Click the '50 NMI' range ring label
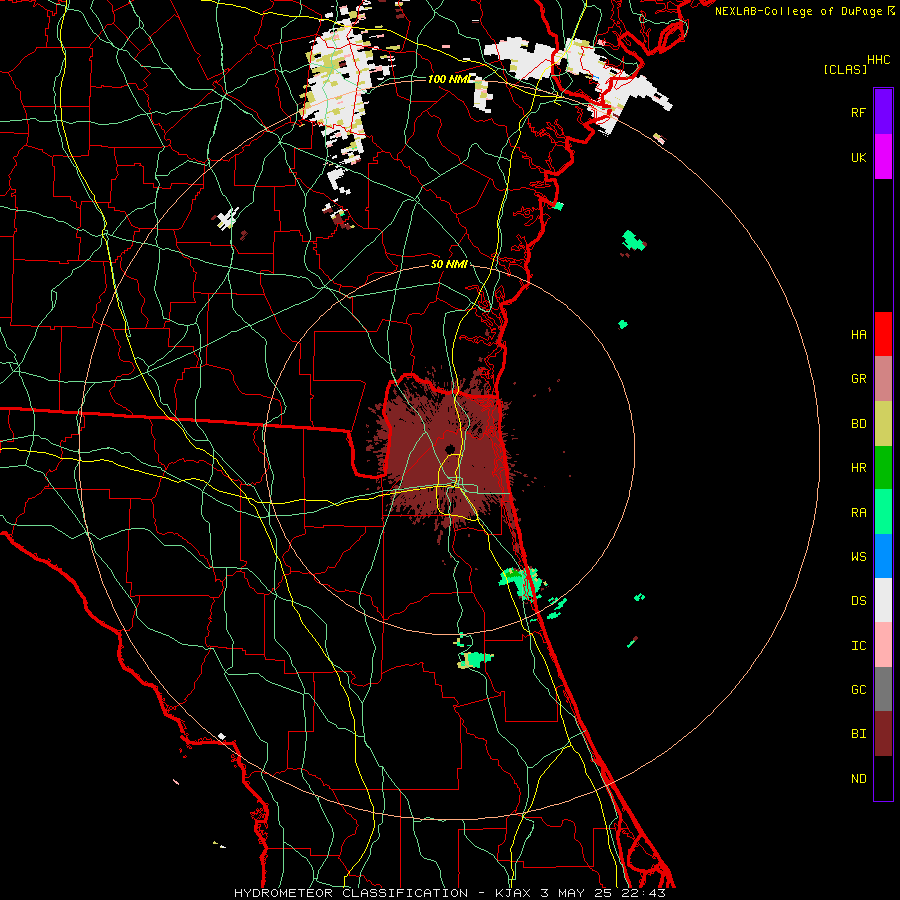Screen dimensions: 900x900 click(x=449, y=264)
